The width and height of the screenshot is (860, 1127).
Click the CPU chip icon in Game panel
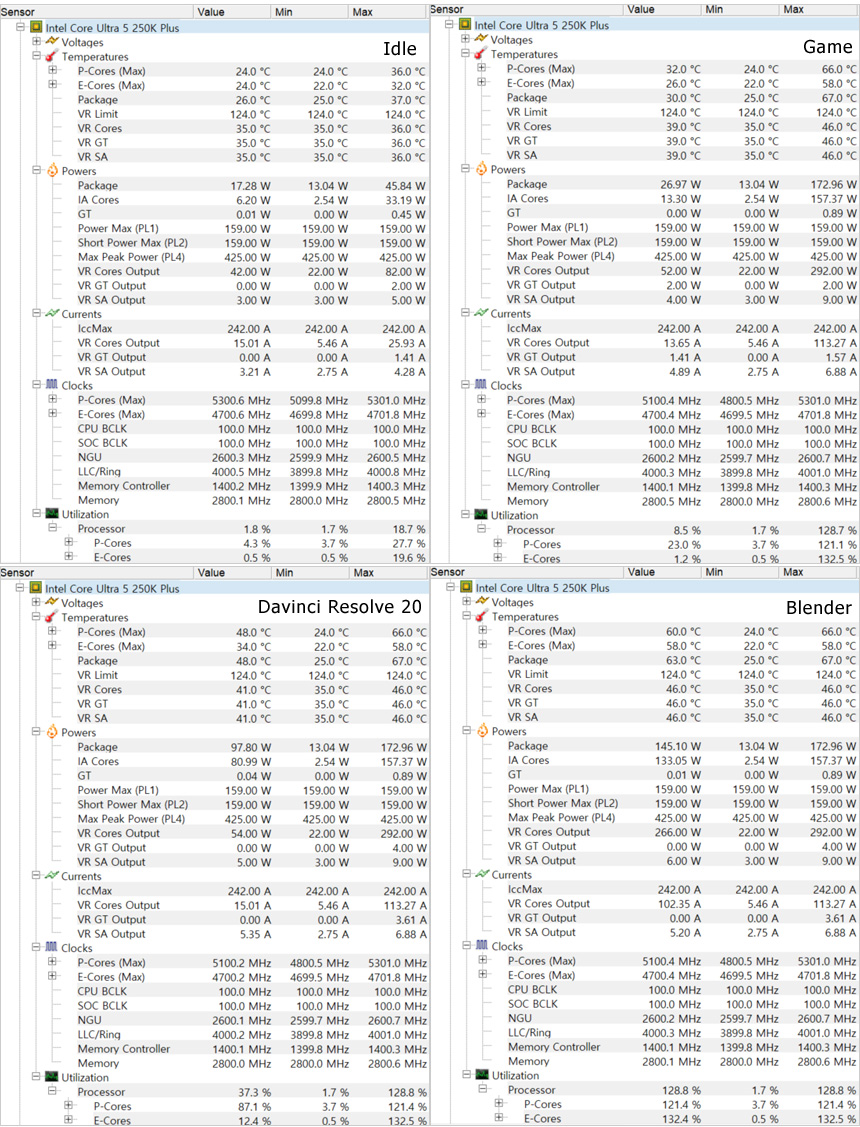pyautogui.click(x=464, y=25)
